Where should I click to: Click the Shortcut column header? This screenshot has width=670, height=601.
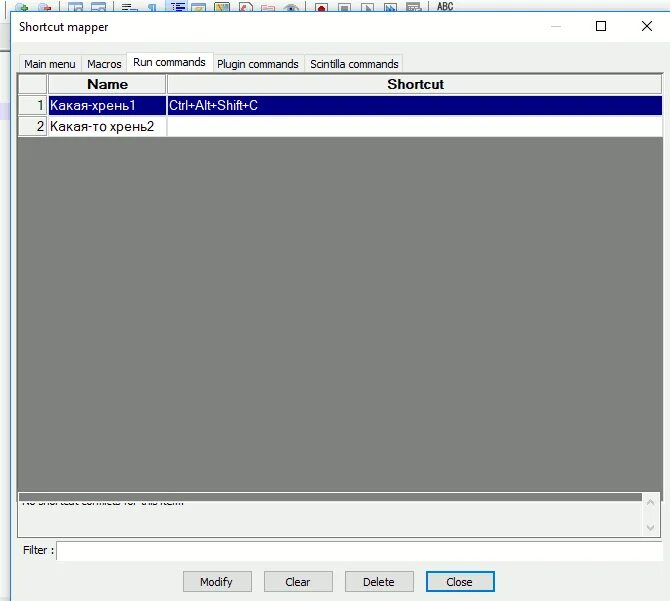pos(414,84)
